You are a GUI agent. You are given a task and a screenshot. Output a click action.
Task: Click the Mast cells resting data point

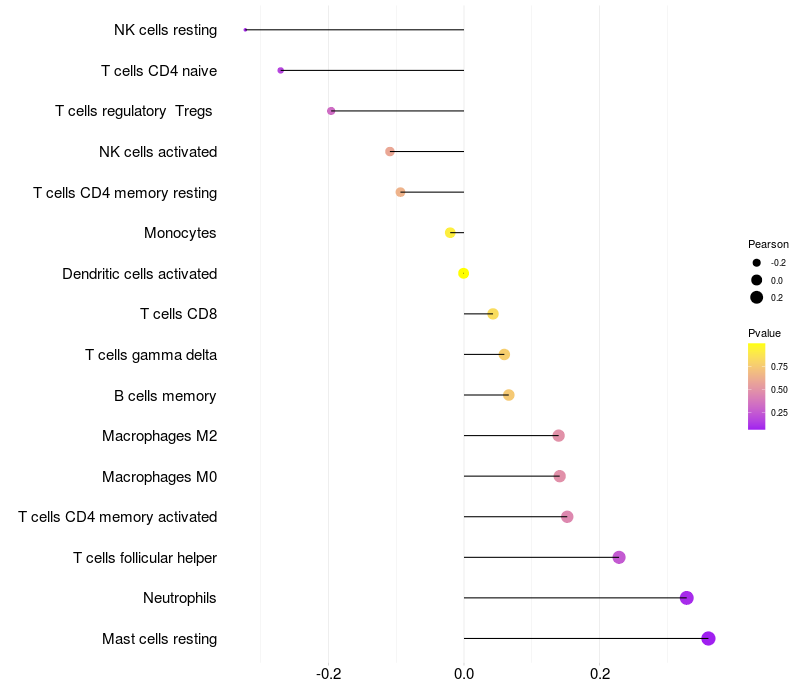click(x=708, y=638)
